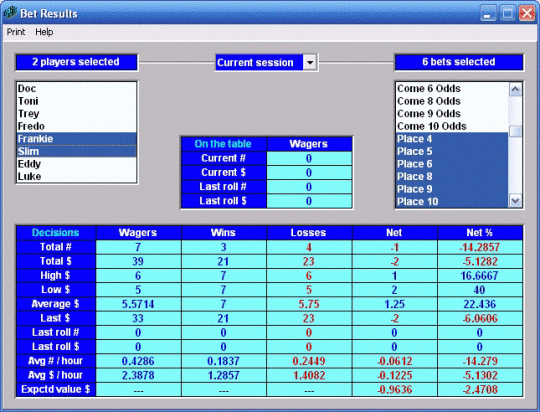
Task: Select player Luke in the list
Action: pos(76,176)
